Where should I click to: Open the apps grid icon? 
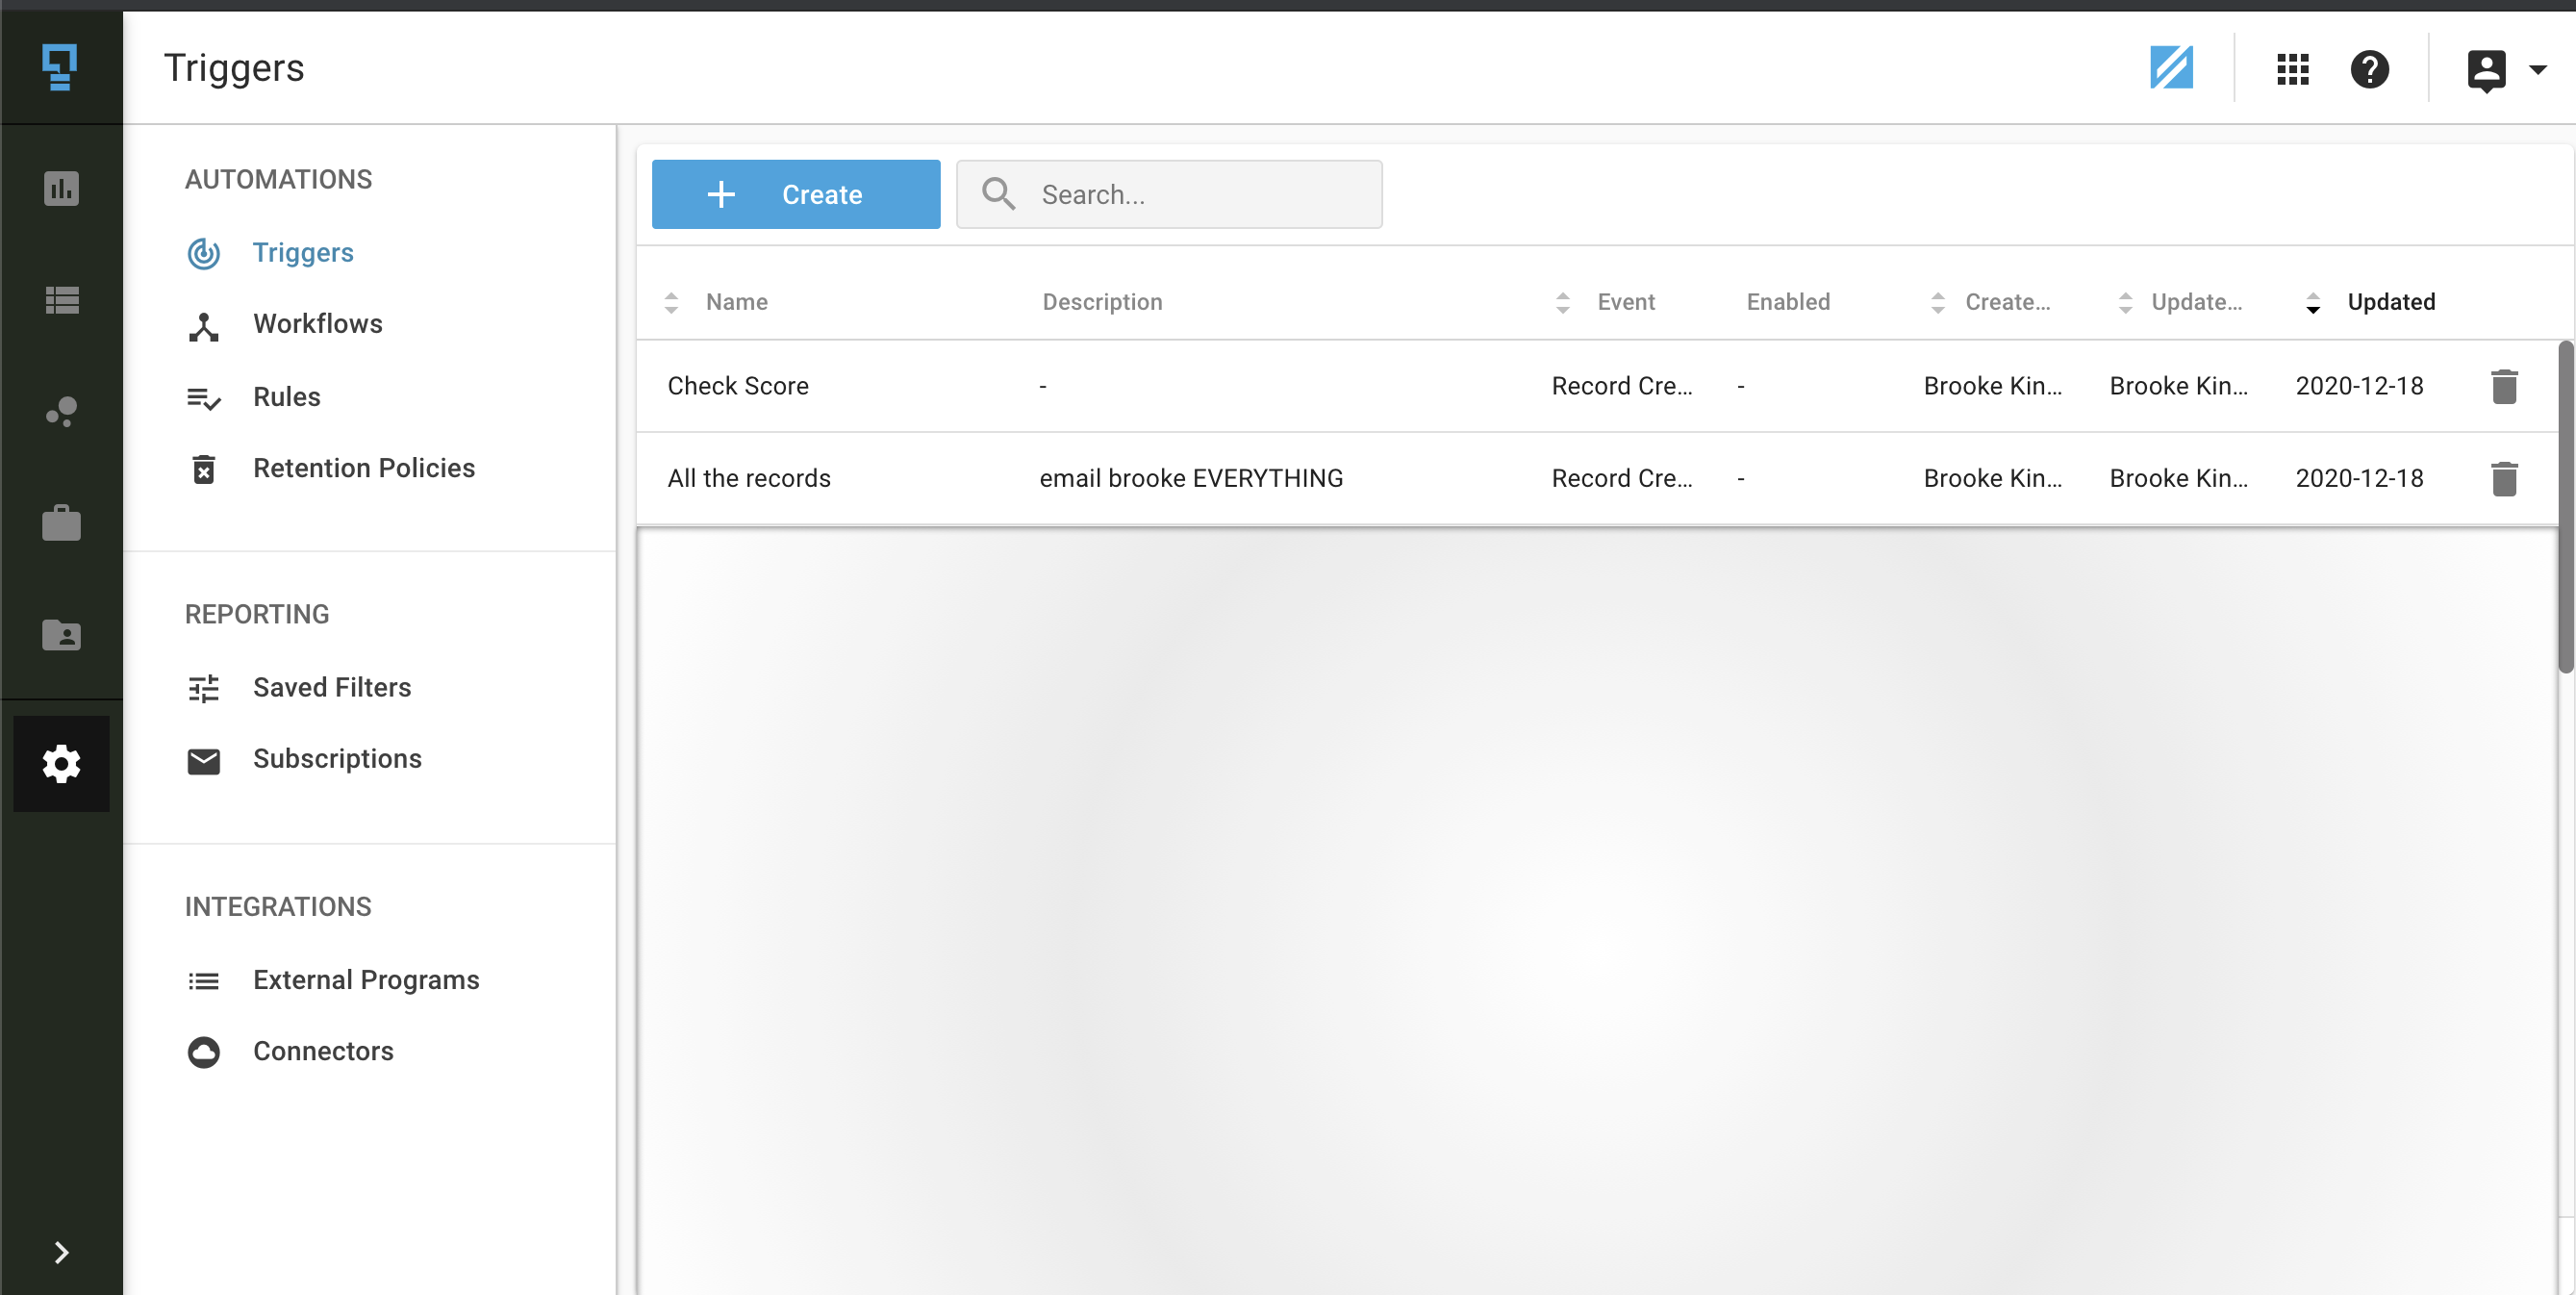click(x=2292, y=69)
